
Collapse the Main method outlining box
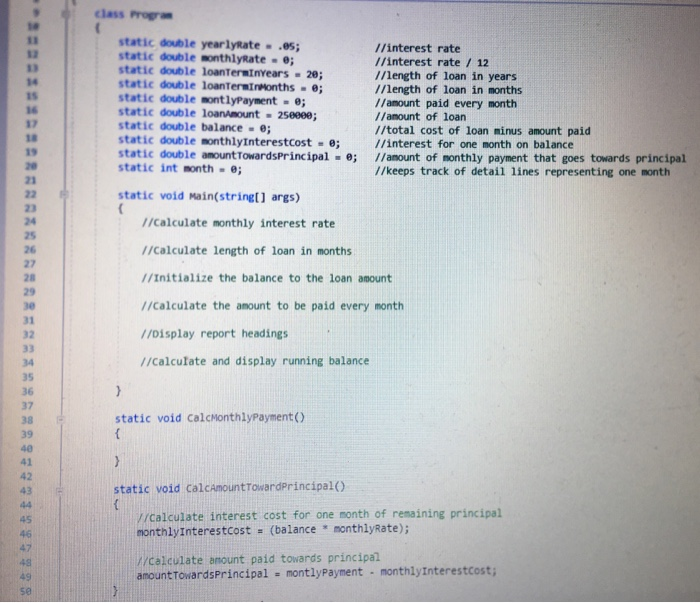coord(64,194)
